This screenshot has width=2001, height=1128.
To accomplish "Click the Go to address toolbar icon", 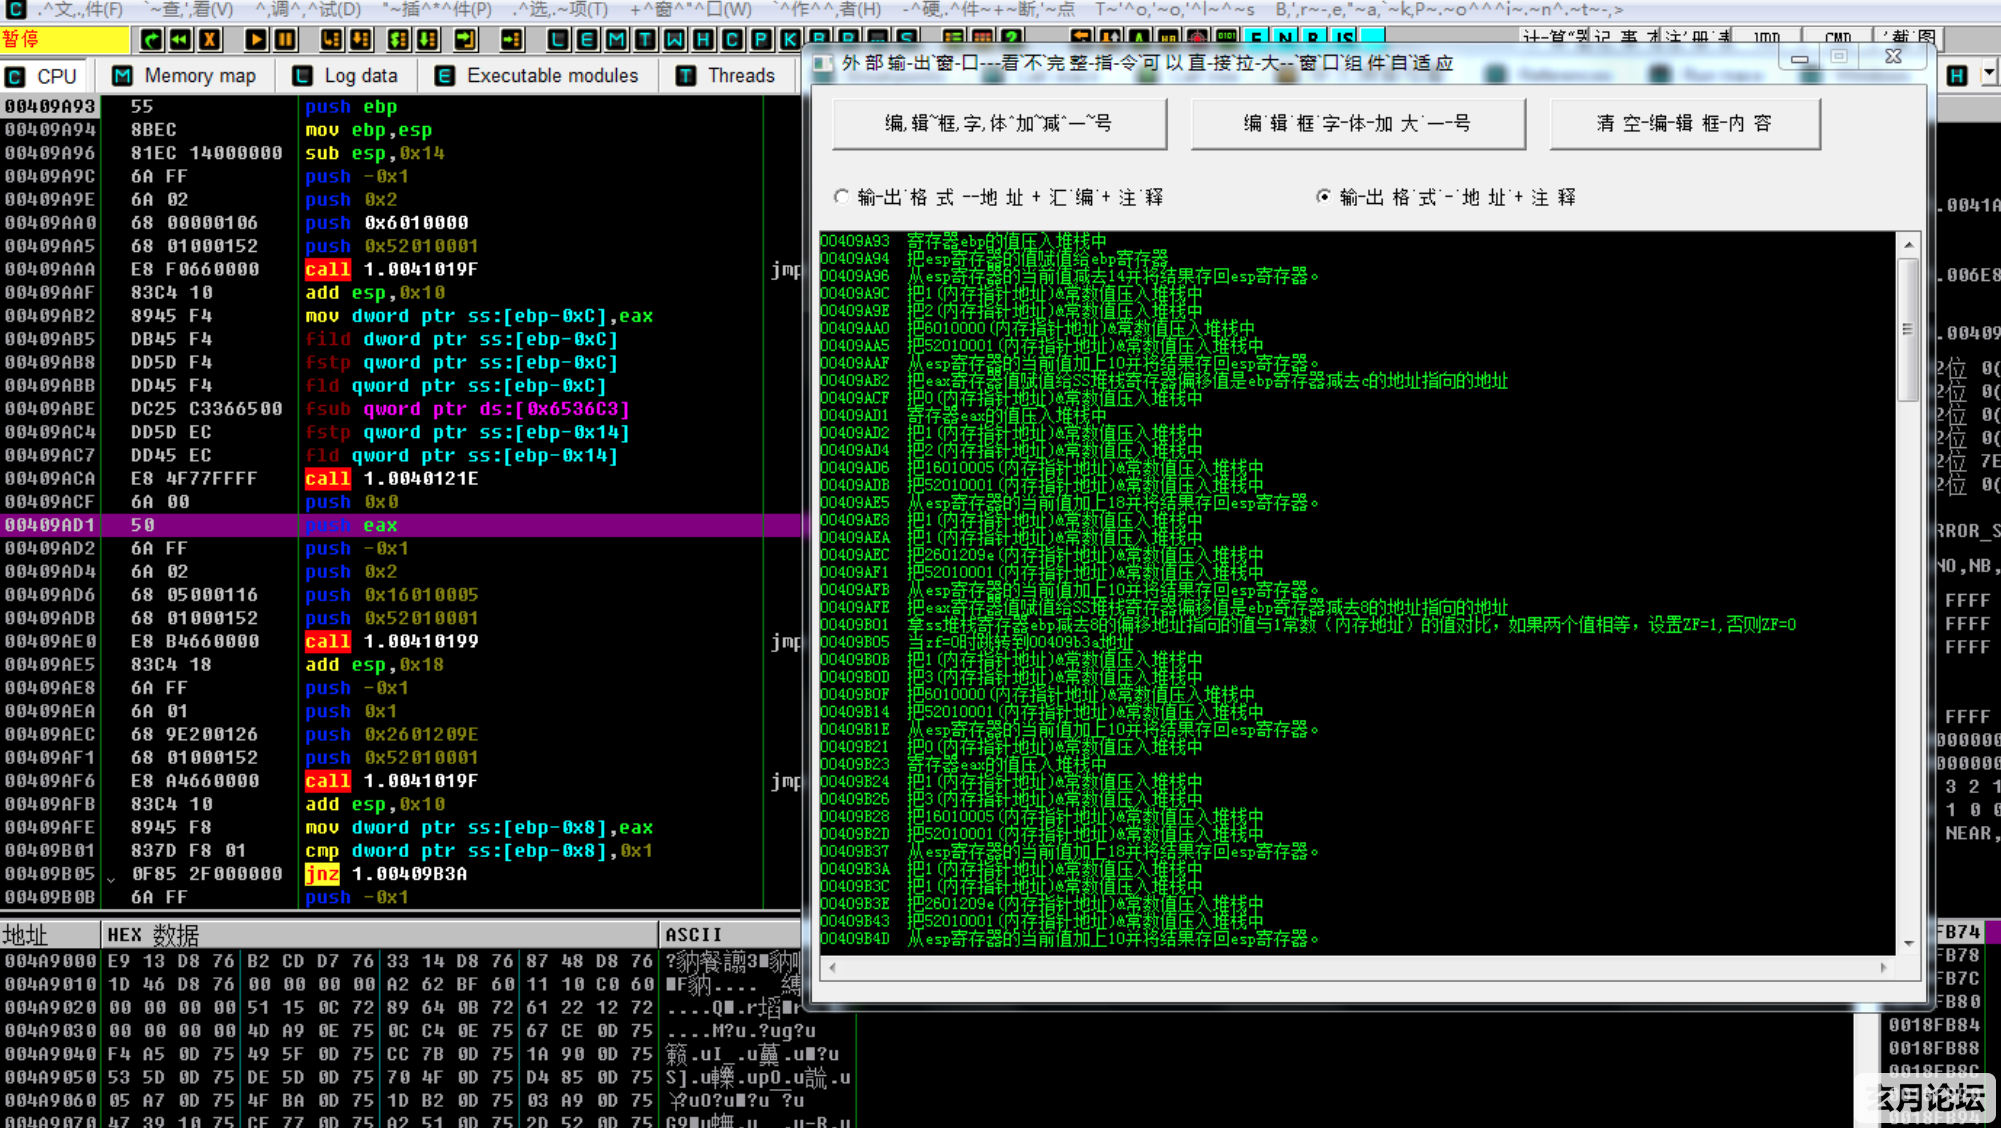I will point(512,40).
